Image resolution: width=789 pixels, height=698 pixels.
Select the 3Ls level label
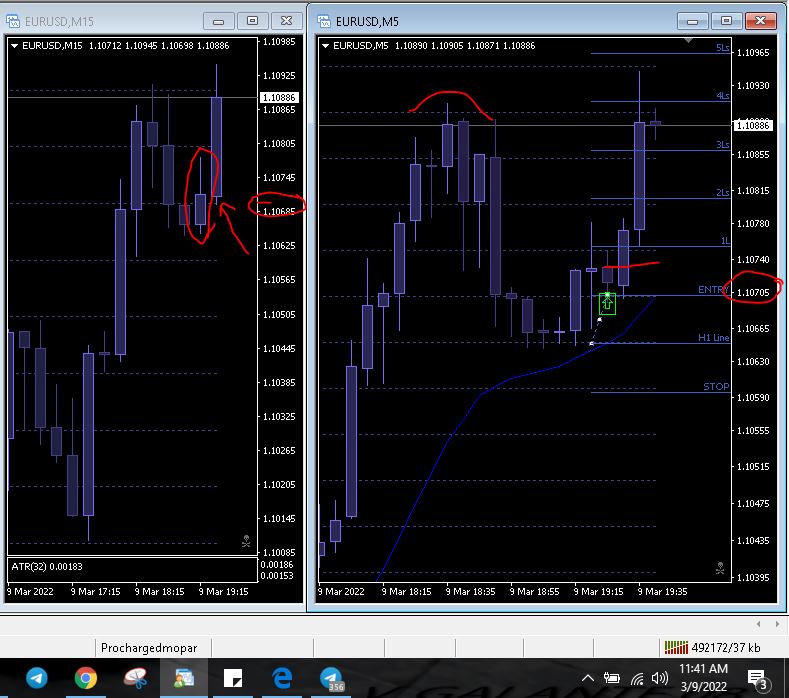coord(723,145)
